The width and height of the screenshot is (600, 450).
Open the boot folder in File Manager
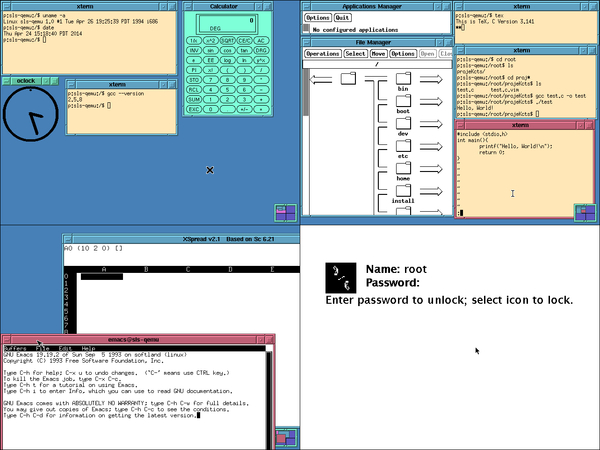(x=404, y=100)
